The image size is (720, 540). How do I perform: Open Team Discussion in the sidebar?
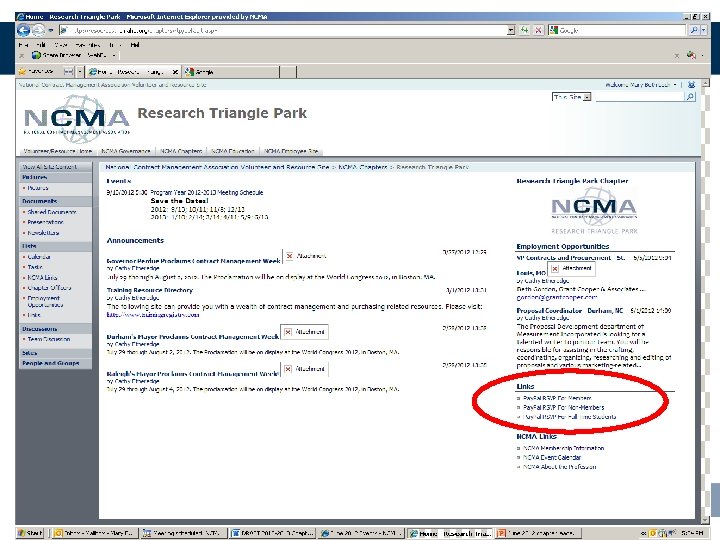click(x=49, y=339)
